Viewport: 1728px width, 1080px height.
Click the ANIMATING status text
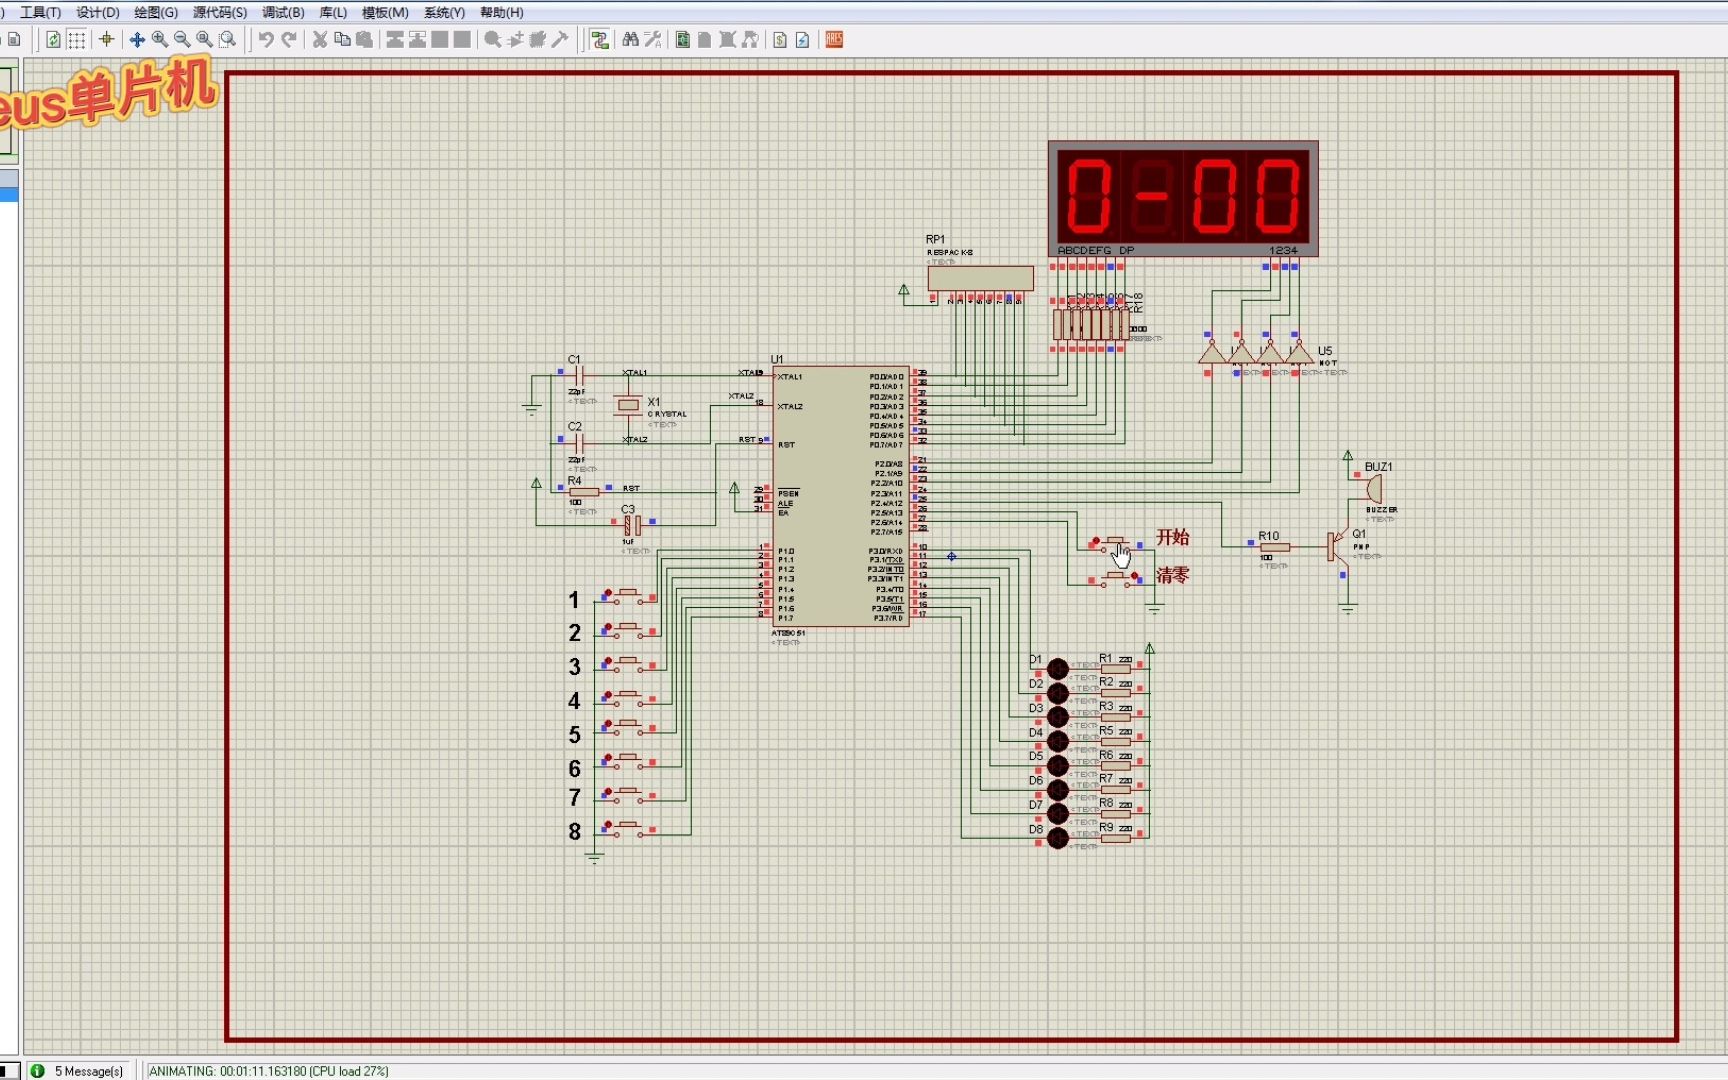(x=268, y=1071)
